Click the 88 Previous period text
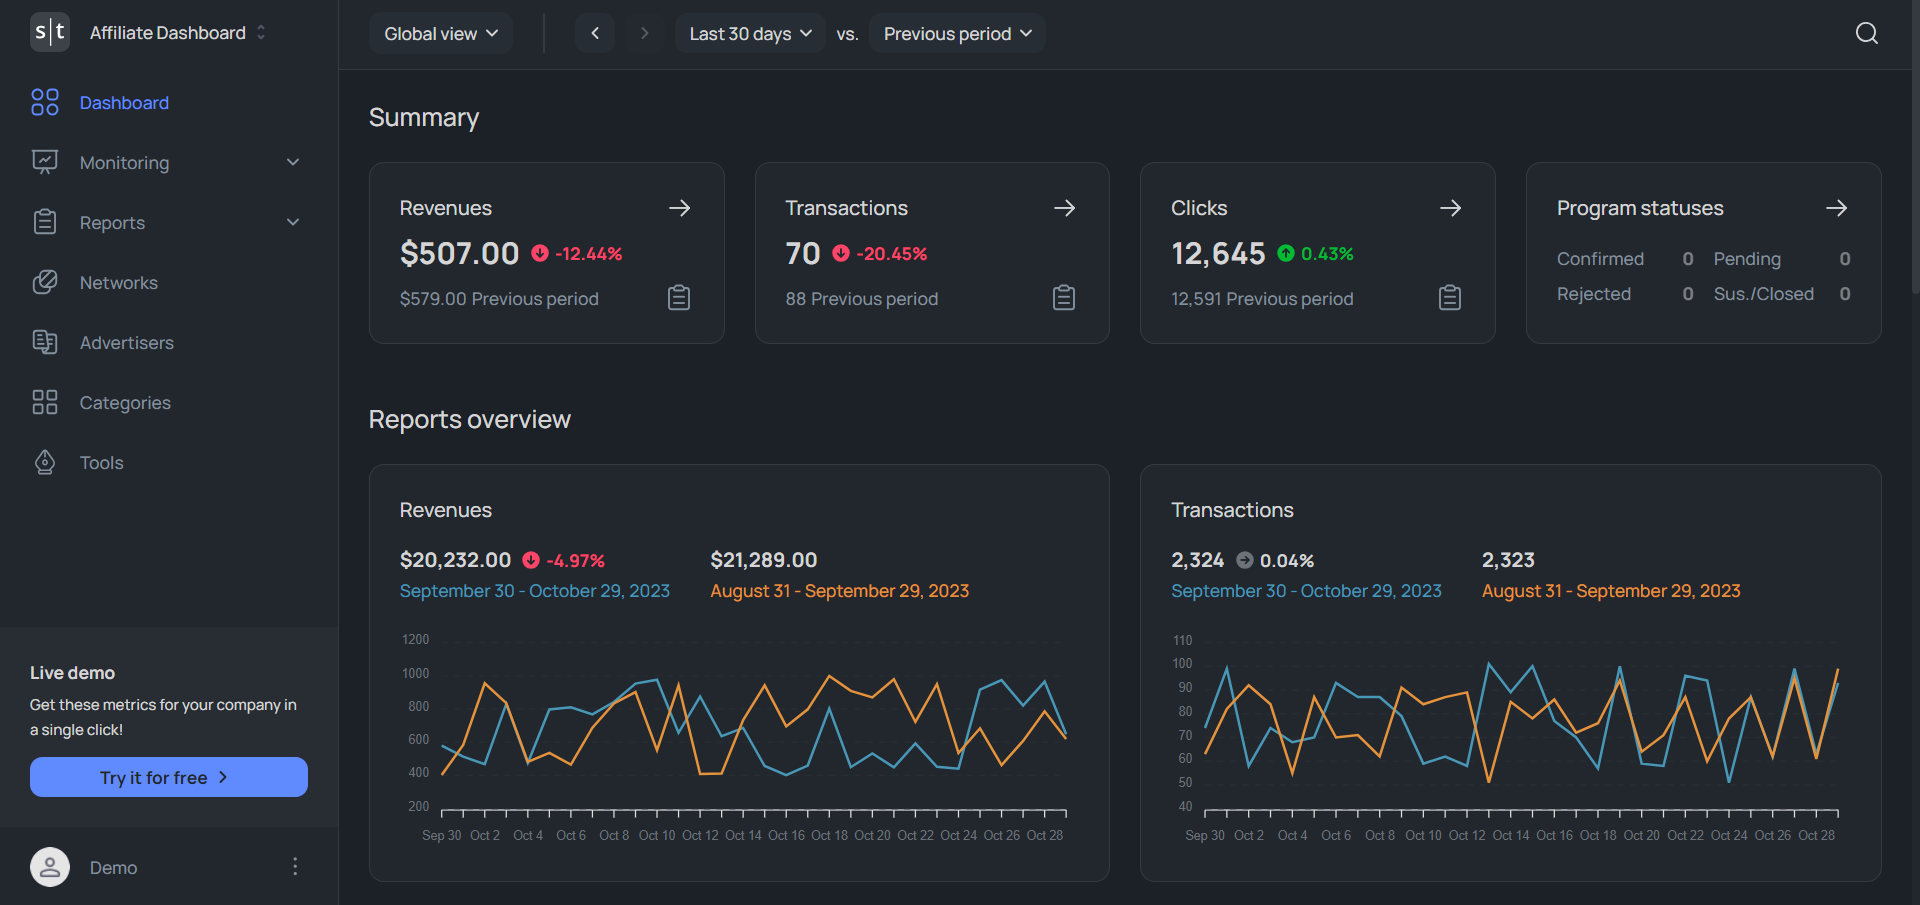 point(862,299)
